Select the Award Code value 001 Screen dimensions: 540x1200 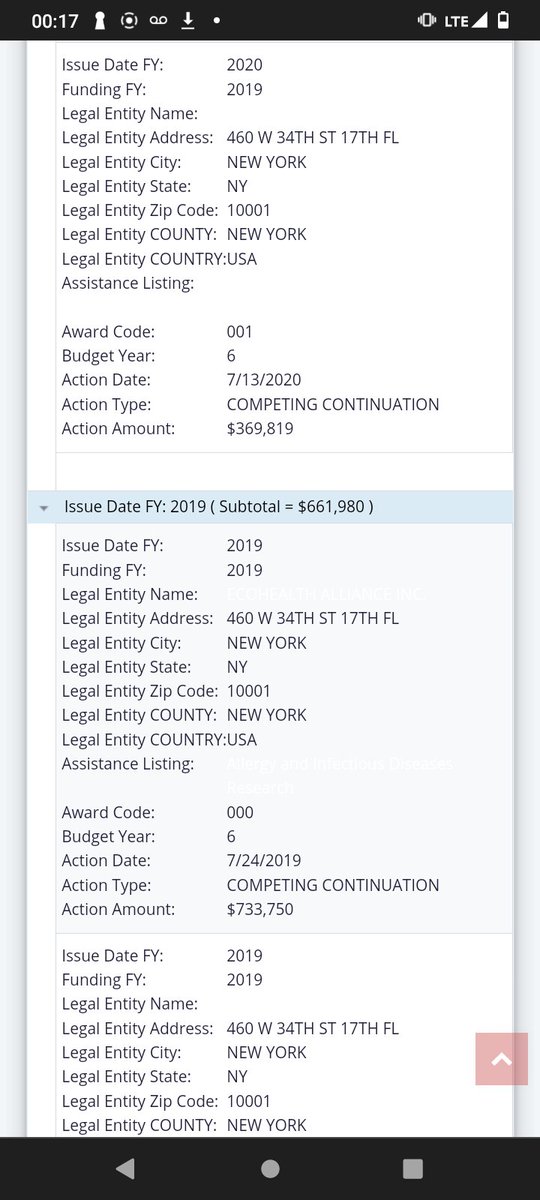coord(240,332)
